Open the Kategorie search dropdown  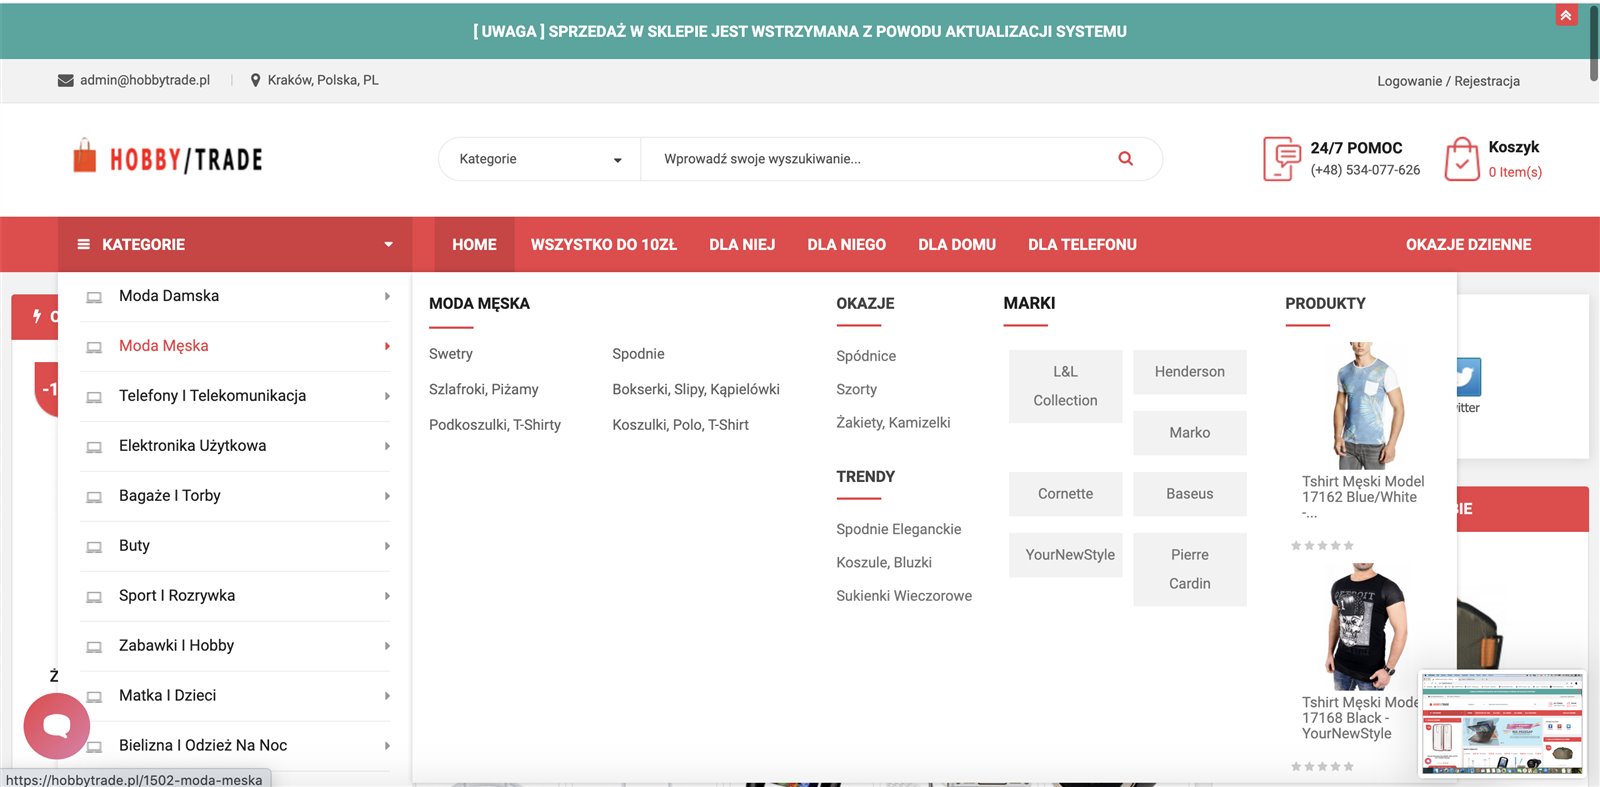coord(539,159)
